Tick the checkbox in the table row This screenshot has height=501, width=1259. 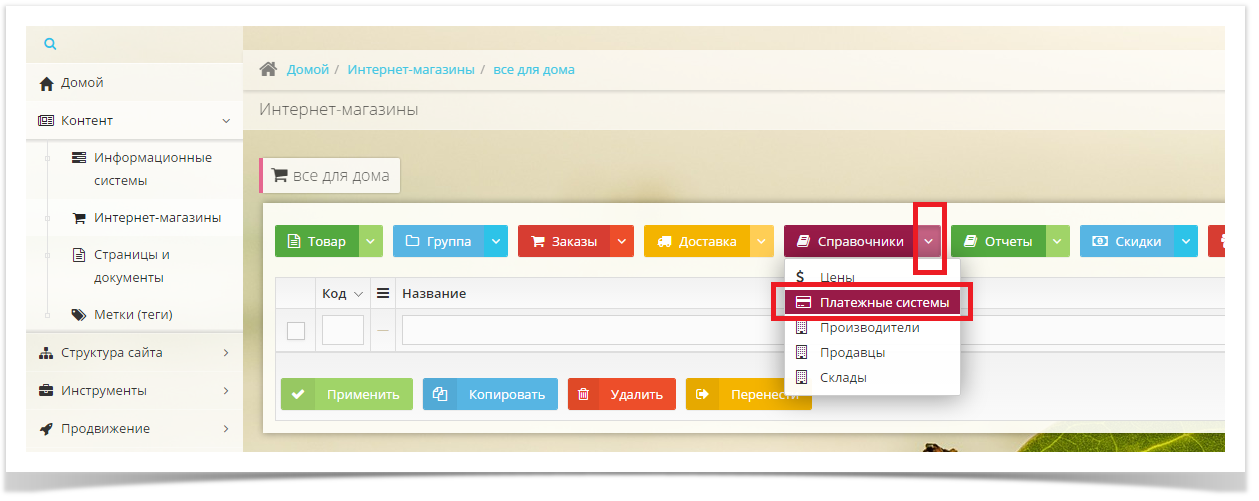[296, 331]
